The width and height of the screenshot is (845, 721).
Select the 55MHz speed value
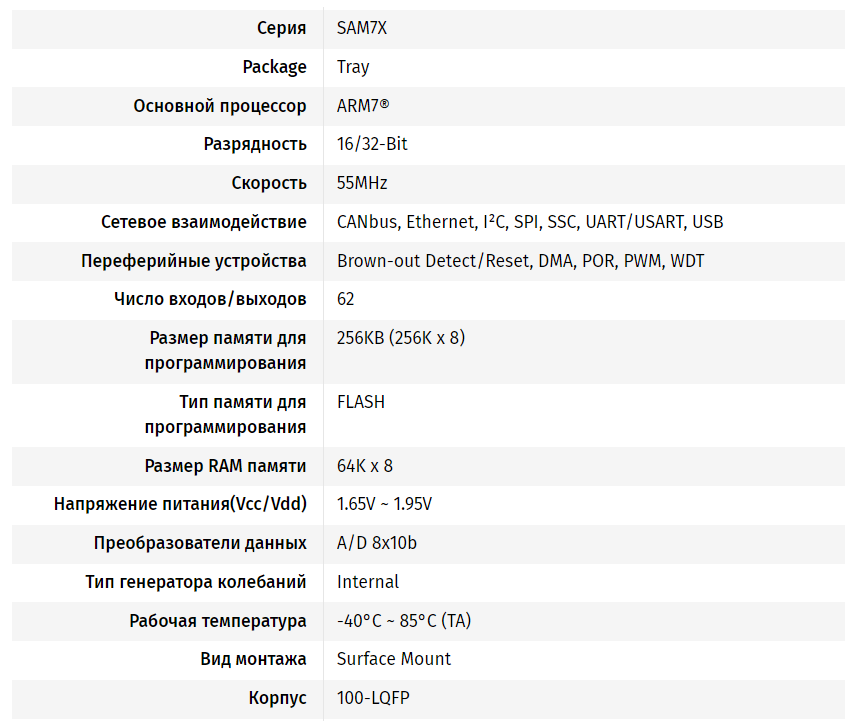click(362, 183)
